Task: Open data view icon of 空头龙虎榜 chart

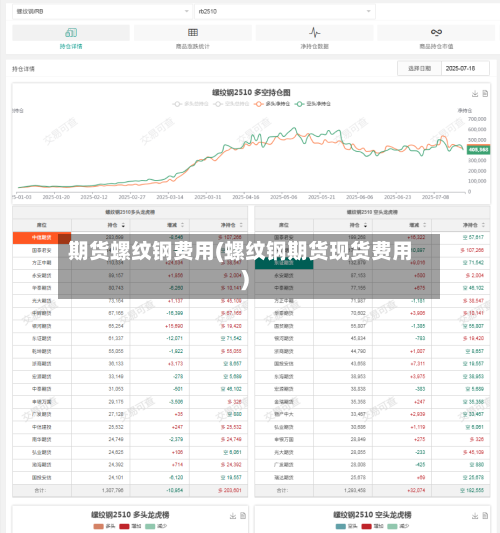Action: pyautogui.click(x=485, y=516)
